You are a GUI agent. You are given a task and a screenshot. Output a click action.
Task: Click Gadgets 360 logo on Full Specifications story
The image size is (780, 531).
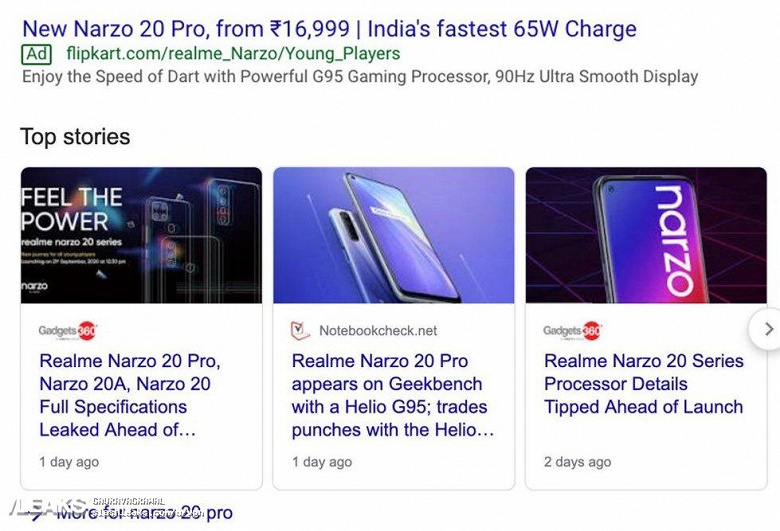pos(68,330)
